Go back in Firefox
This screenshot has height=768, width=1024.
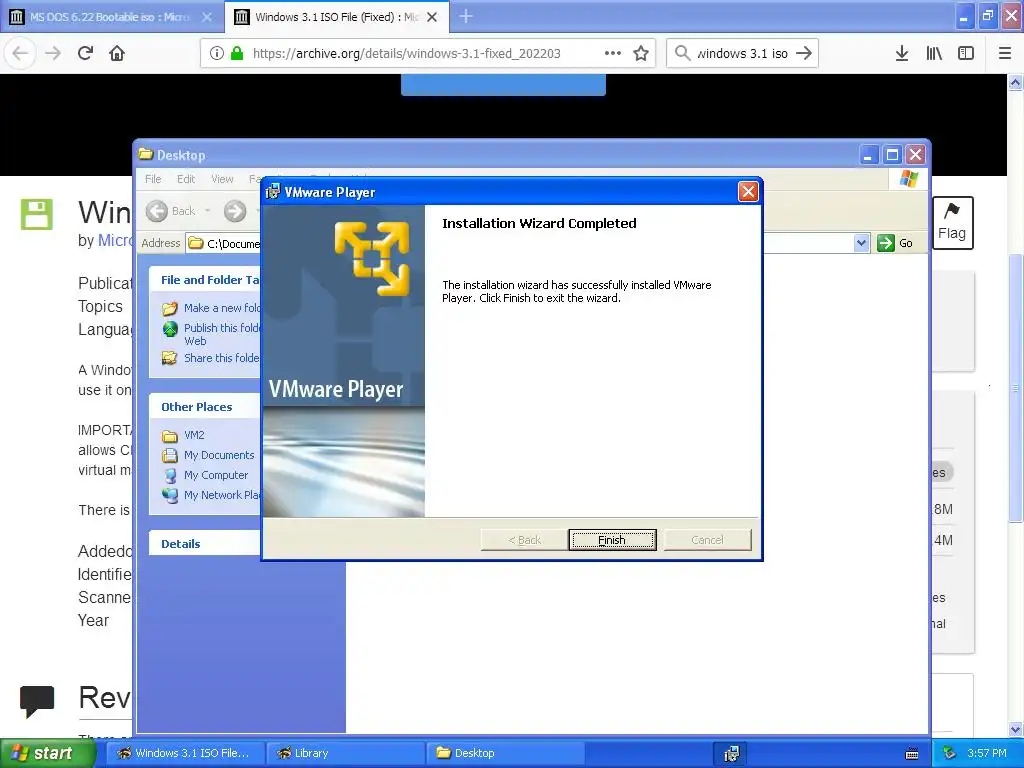21,54
